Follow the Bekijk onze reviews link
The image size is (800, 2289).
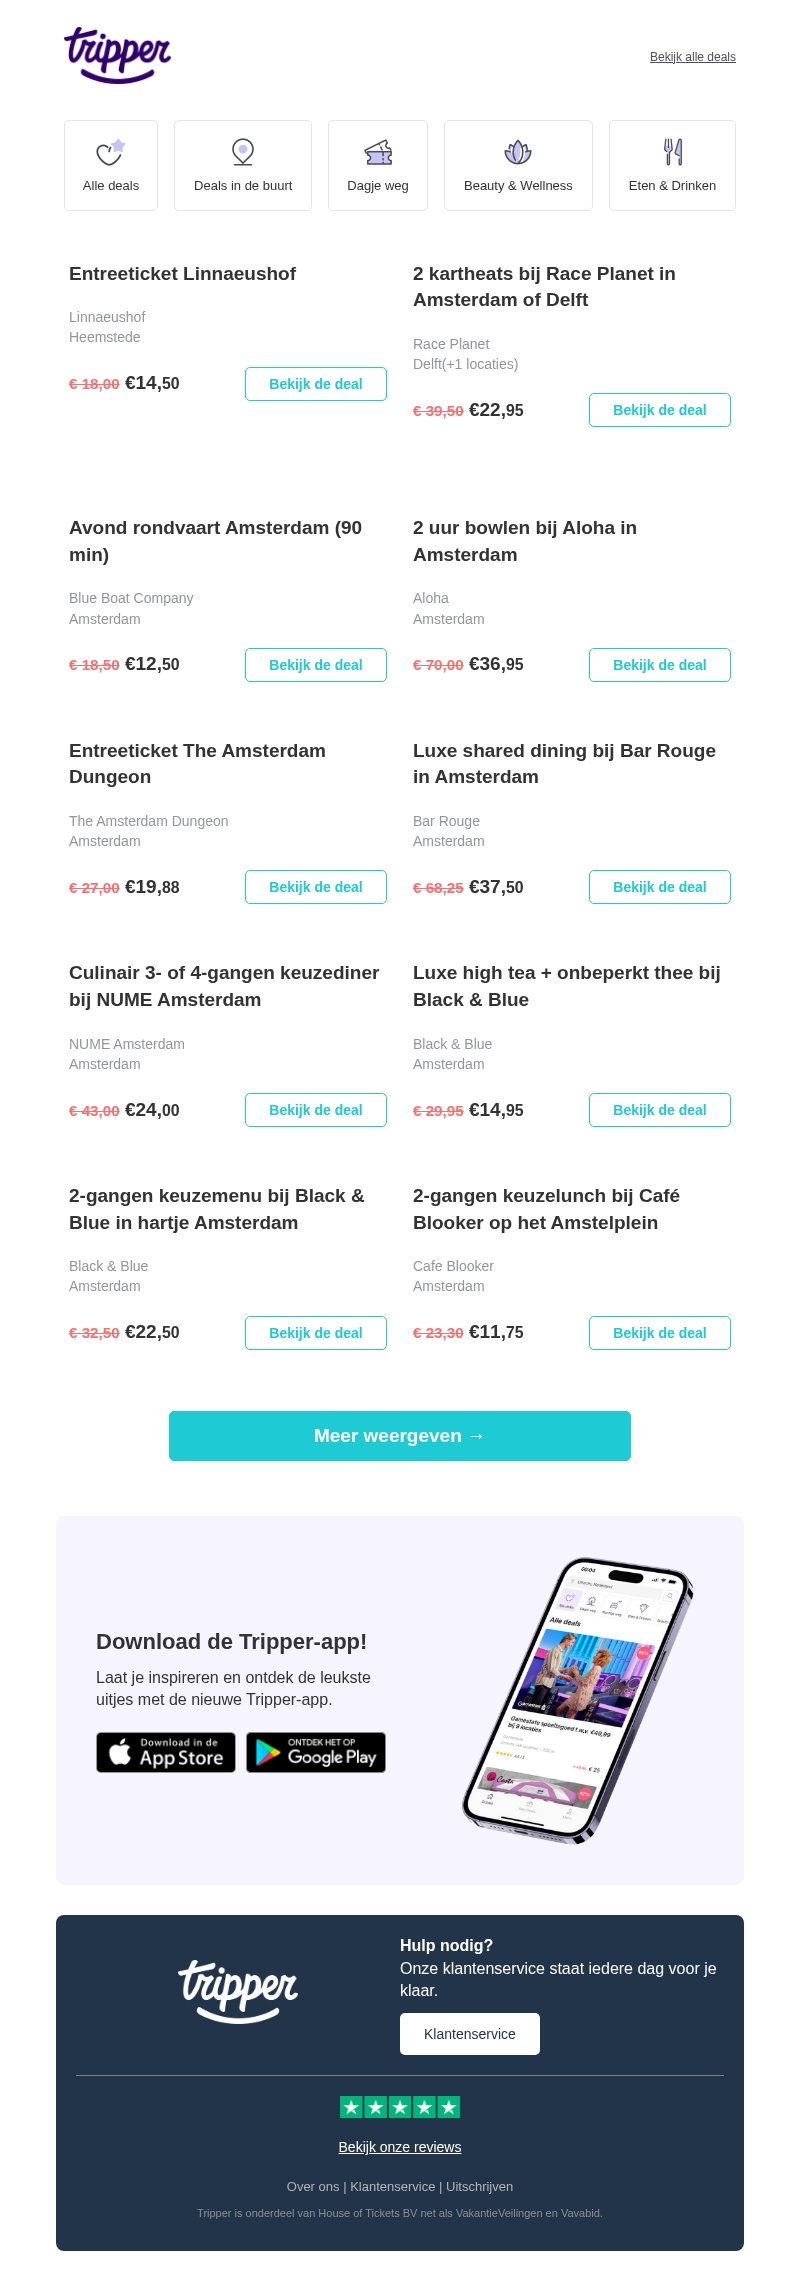(400, 2147)
